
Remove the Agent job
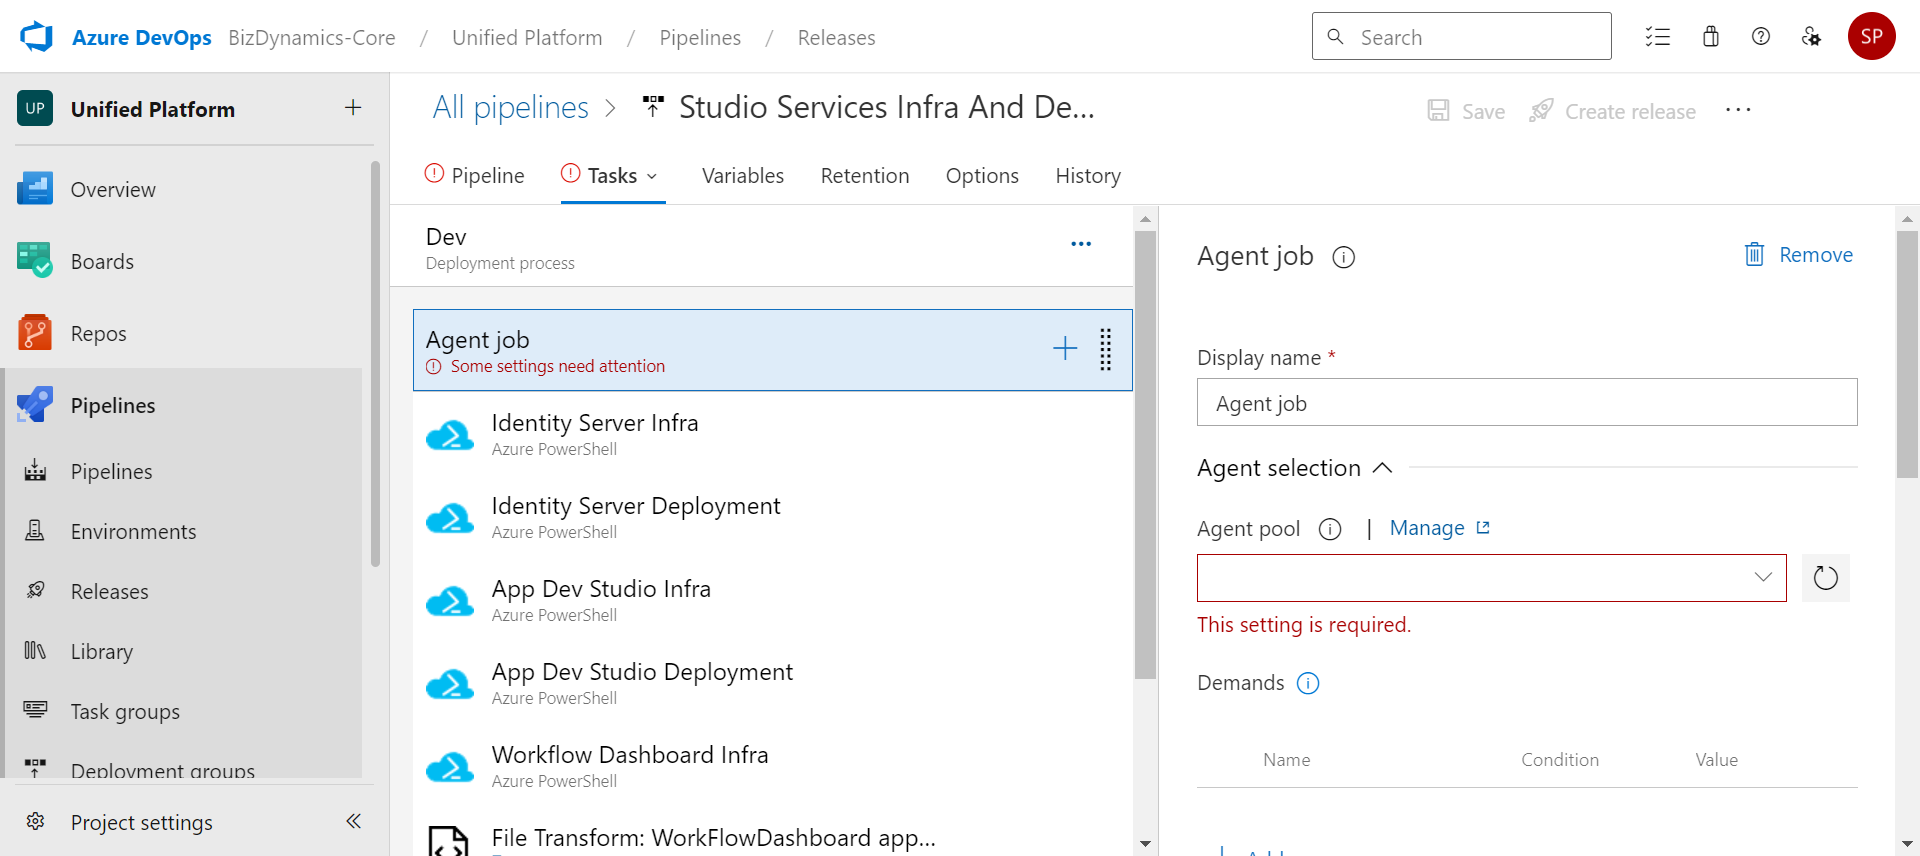coord(1799,255)
